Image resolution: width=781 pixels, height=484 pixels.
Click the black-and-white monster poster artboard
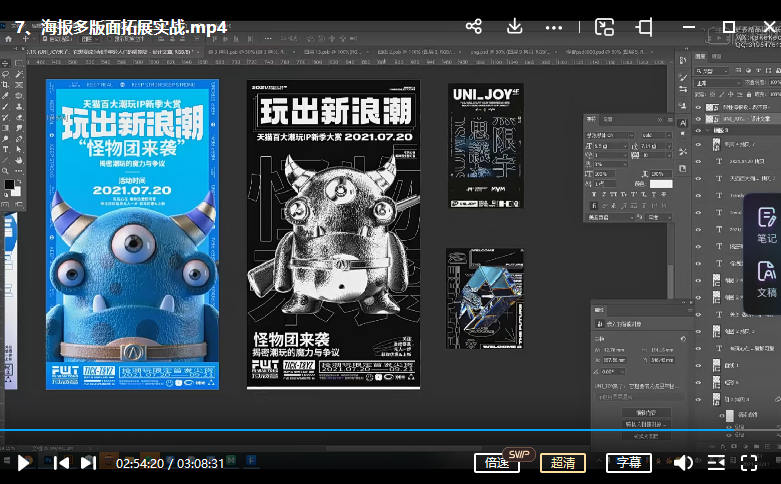point(333,235)
